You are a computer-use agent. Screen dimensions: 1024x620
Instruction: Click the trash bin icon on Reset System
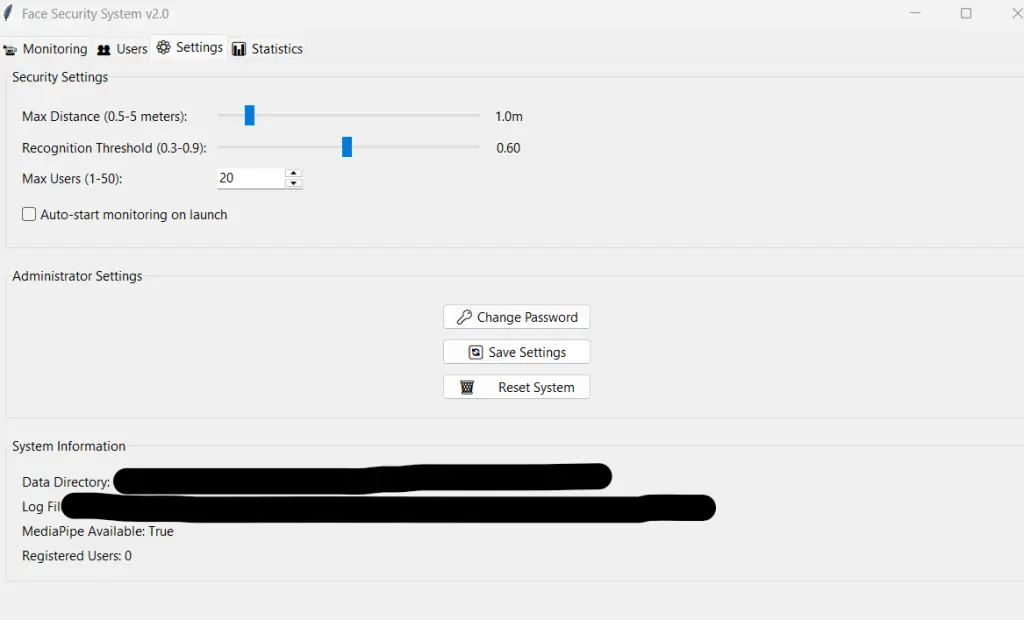[x=467, y=387]
